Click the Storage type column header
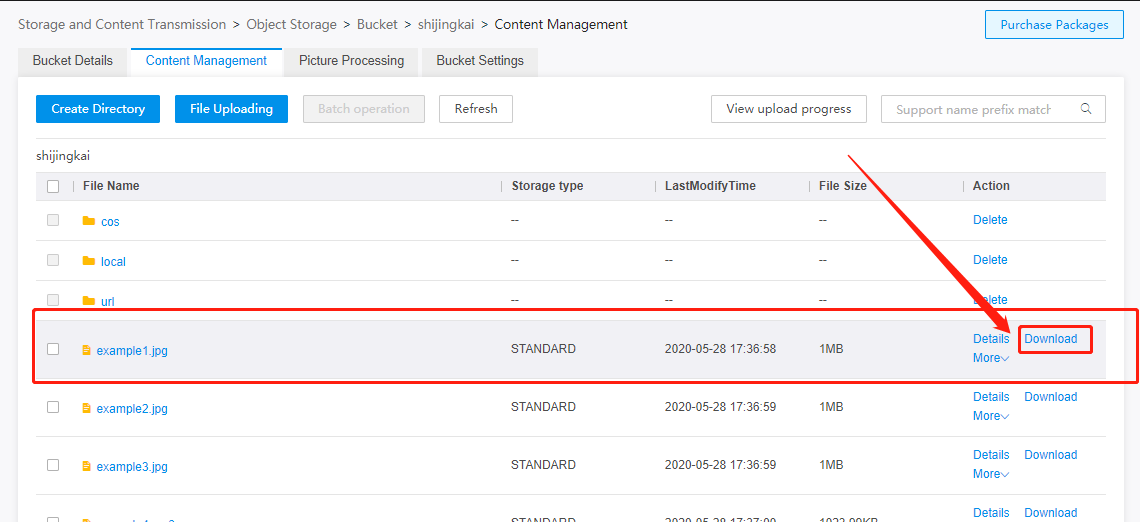Image resolution: width=1140 pixels, height=522 pixels. click(x=547, y=186)
